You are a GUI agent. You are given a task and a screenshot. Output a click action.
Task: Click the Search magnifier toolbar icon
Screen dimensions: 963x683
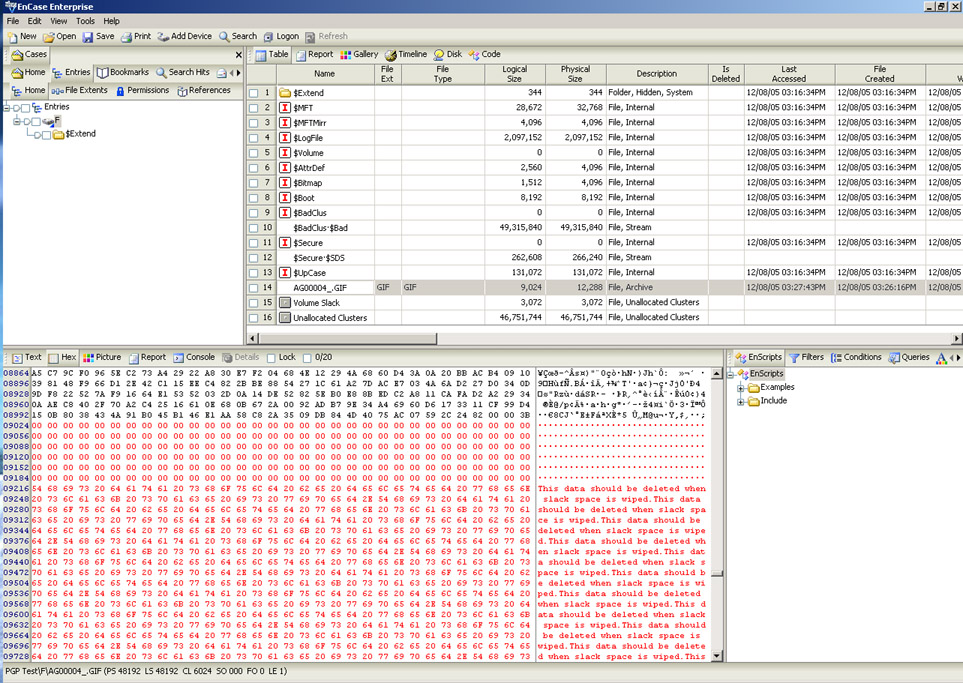click(x=224, y=37)
